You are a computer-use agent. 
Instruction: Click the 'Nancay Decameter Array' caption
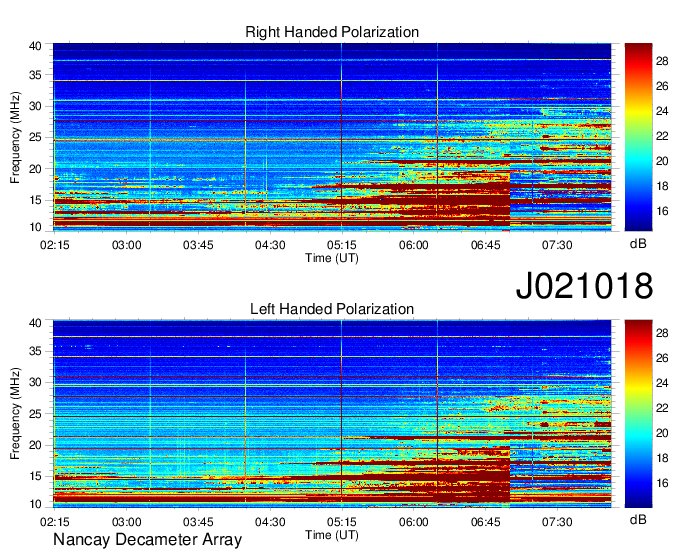147,540
